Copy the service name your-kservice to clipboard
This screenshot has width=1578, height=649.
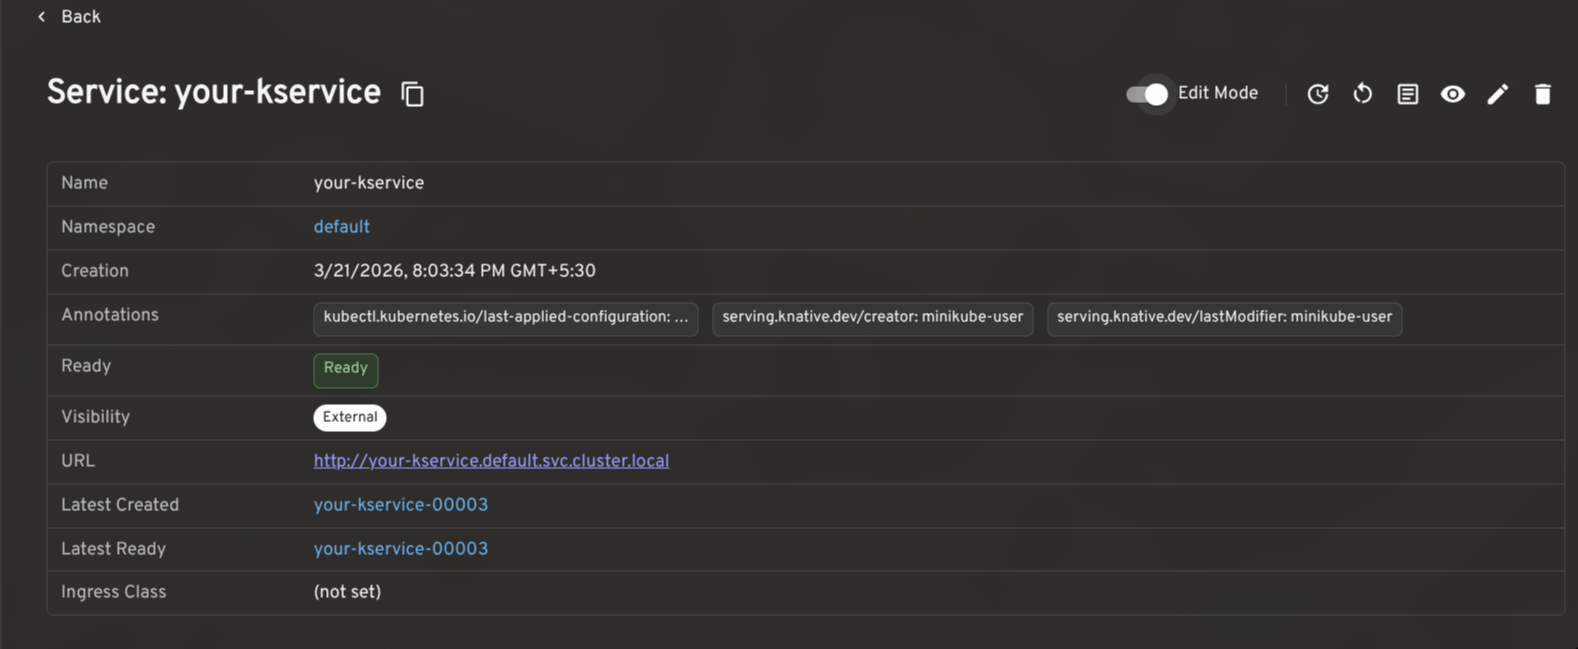click(x=412, y=94)
